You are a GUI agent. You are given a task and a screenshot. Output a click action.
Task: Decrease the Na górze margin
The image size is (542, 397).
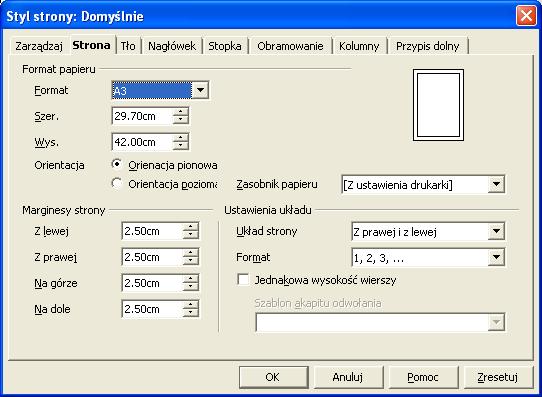pyautogui.click(x=190, y=287)
